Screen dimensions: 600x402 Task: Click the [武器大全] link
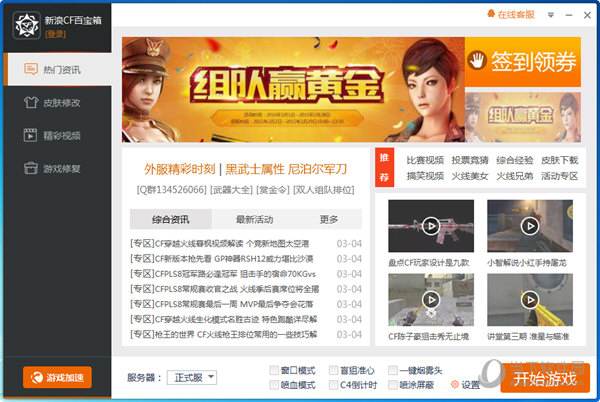tap(232, 189)
